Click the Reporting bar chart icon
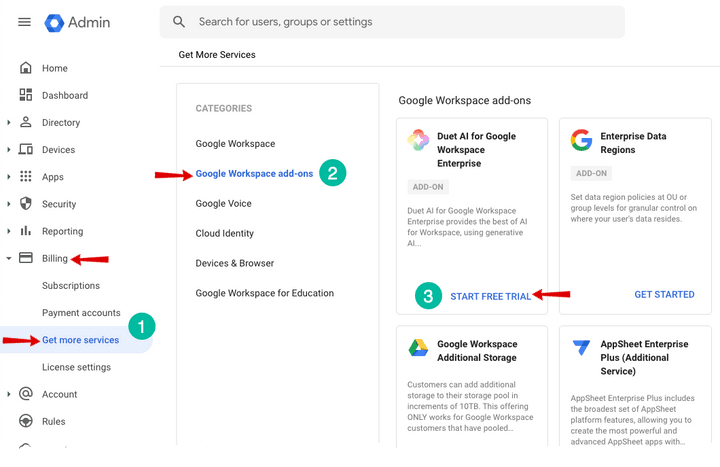The height and width of the screenshot is (467, 720). [26, 231]
